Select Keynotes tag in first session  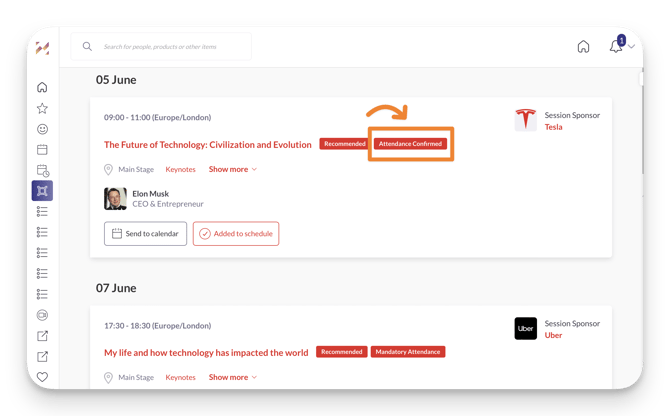pos(180,169)
